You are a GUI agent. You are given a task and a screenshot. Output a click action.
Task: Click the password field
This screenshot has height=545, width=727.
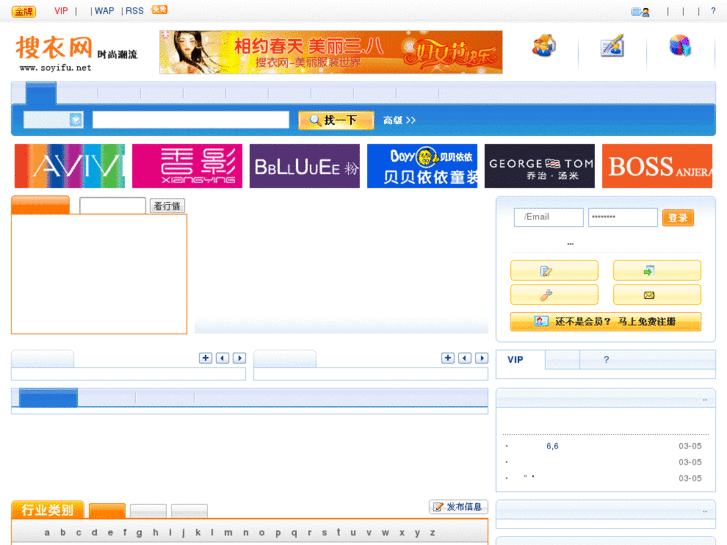(x=623, y=217)
